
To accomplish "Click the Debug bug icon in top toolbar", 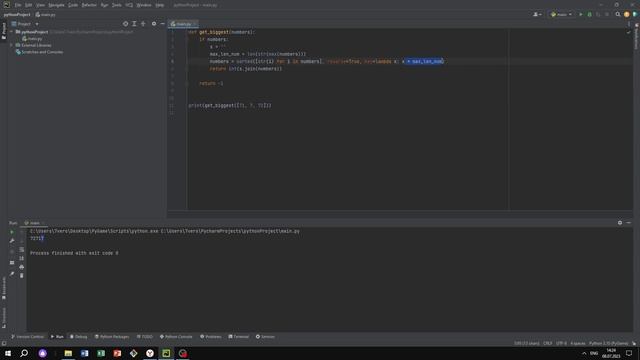I will (589, 15).
